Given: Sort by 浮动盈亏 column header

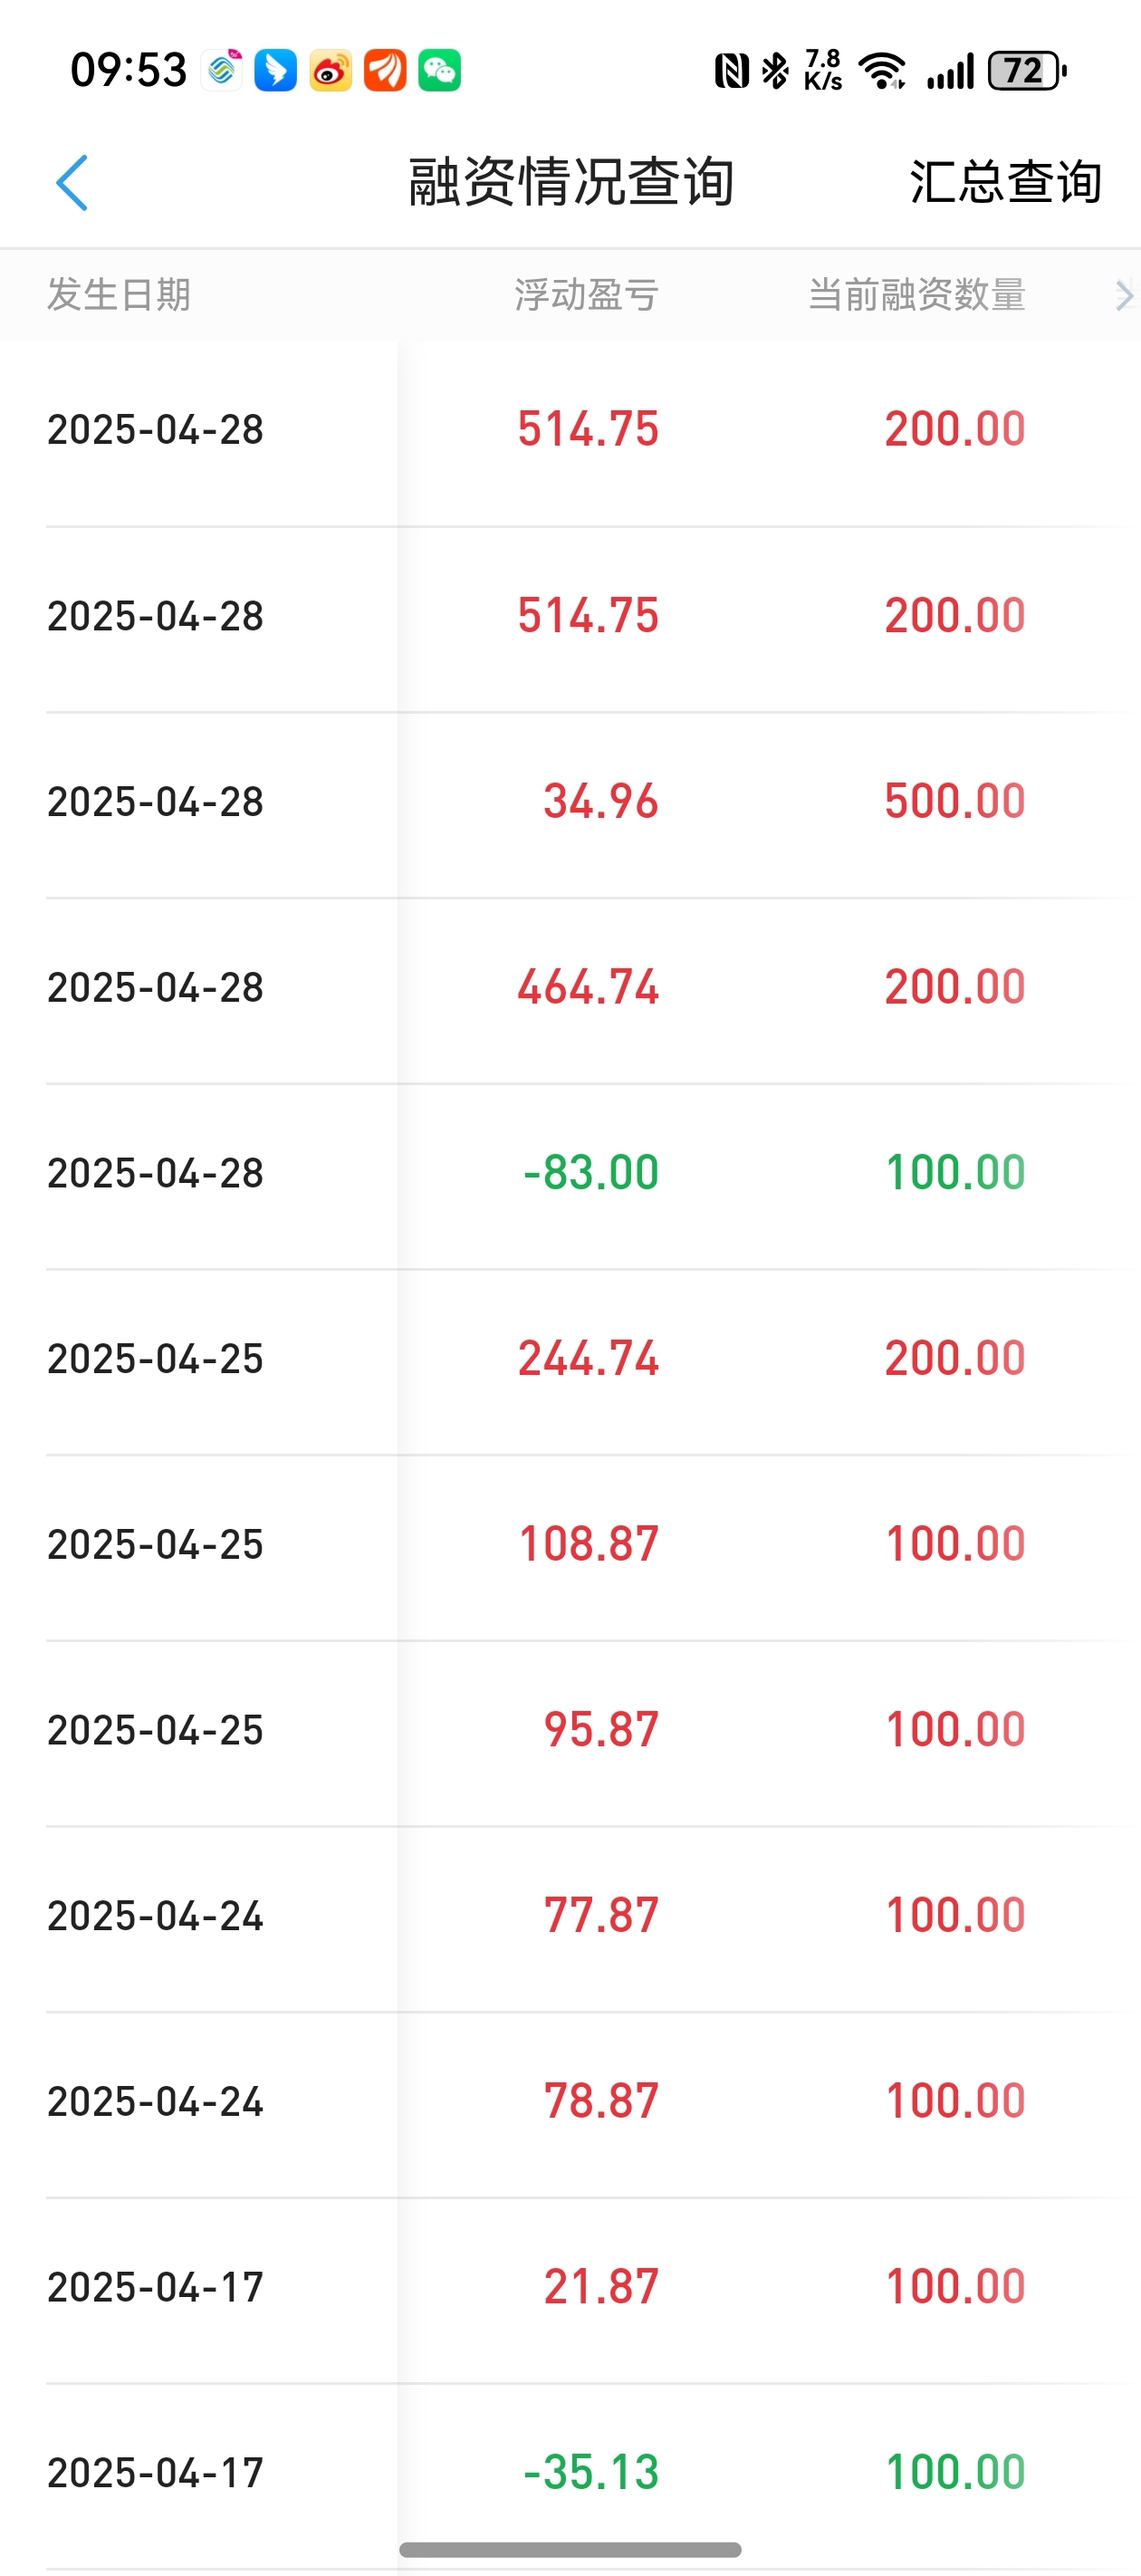Looking at the screenshot, I should 586,295.
